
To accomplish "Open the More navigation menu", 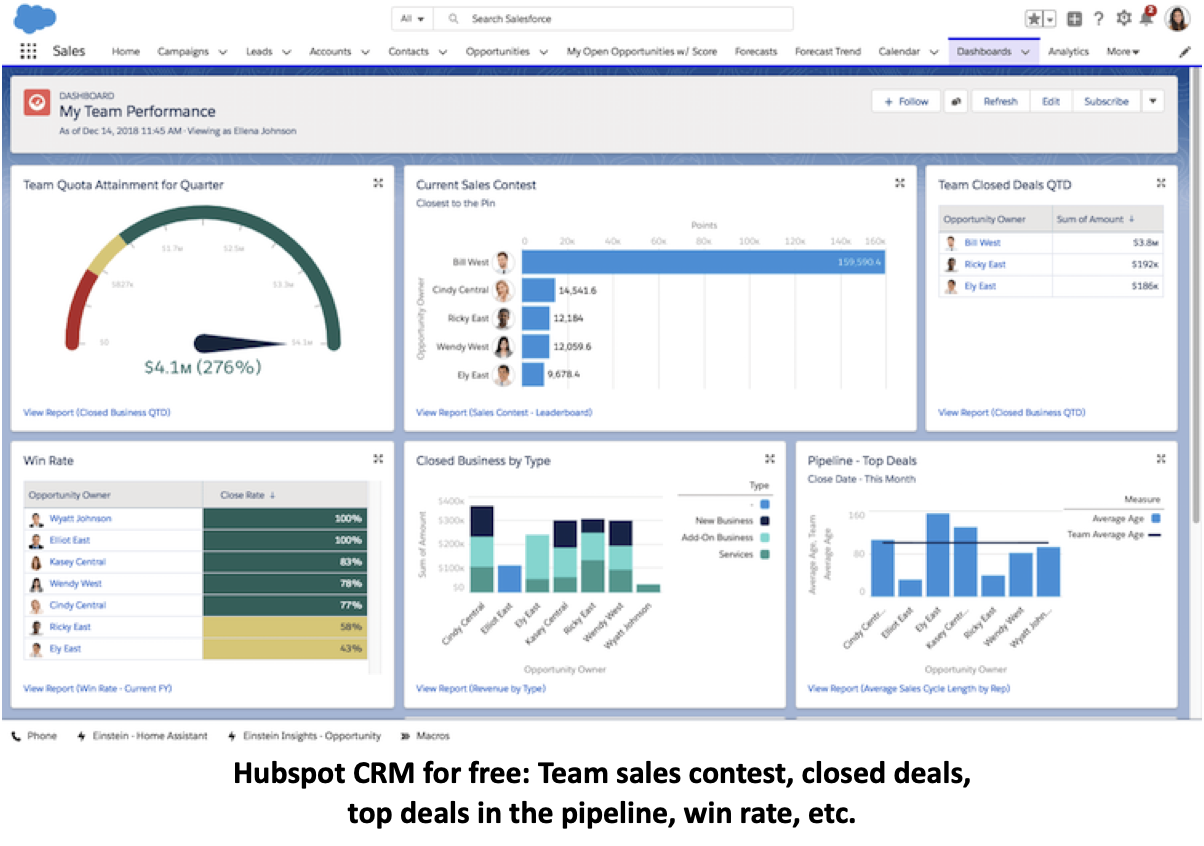I will pos(1122,52).
